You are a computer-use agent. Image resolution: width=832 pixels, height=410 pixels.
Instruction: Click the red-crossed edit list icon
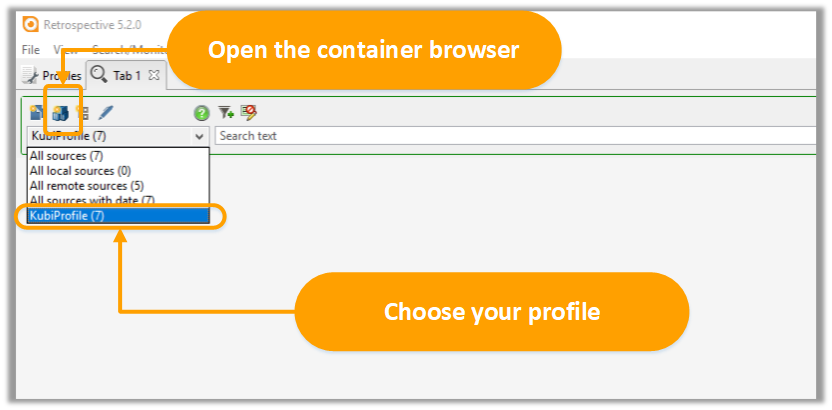pos(248,112)
